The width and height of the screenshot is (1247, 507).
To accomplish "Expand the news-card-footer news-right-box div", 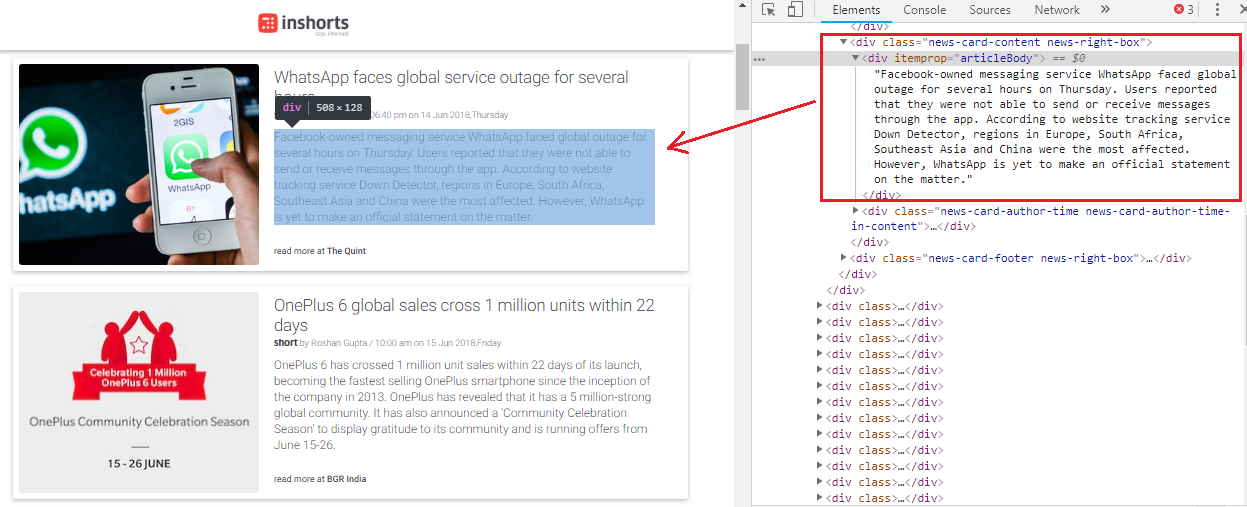I will (x=843, y=258).
